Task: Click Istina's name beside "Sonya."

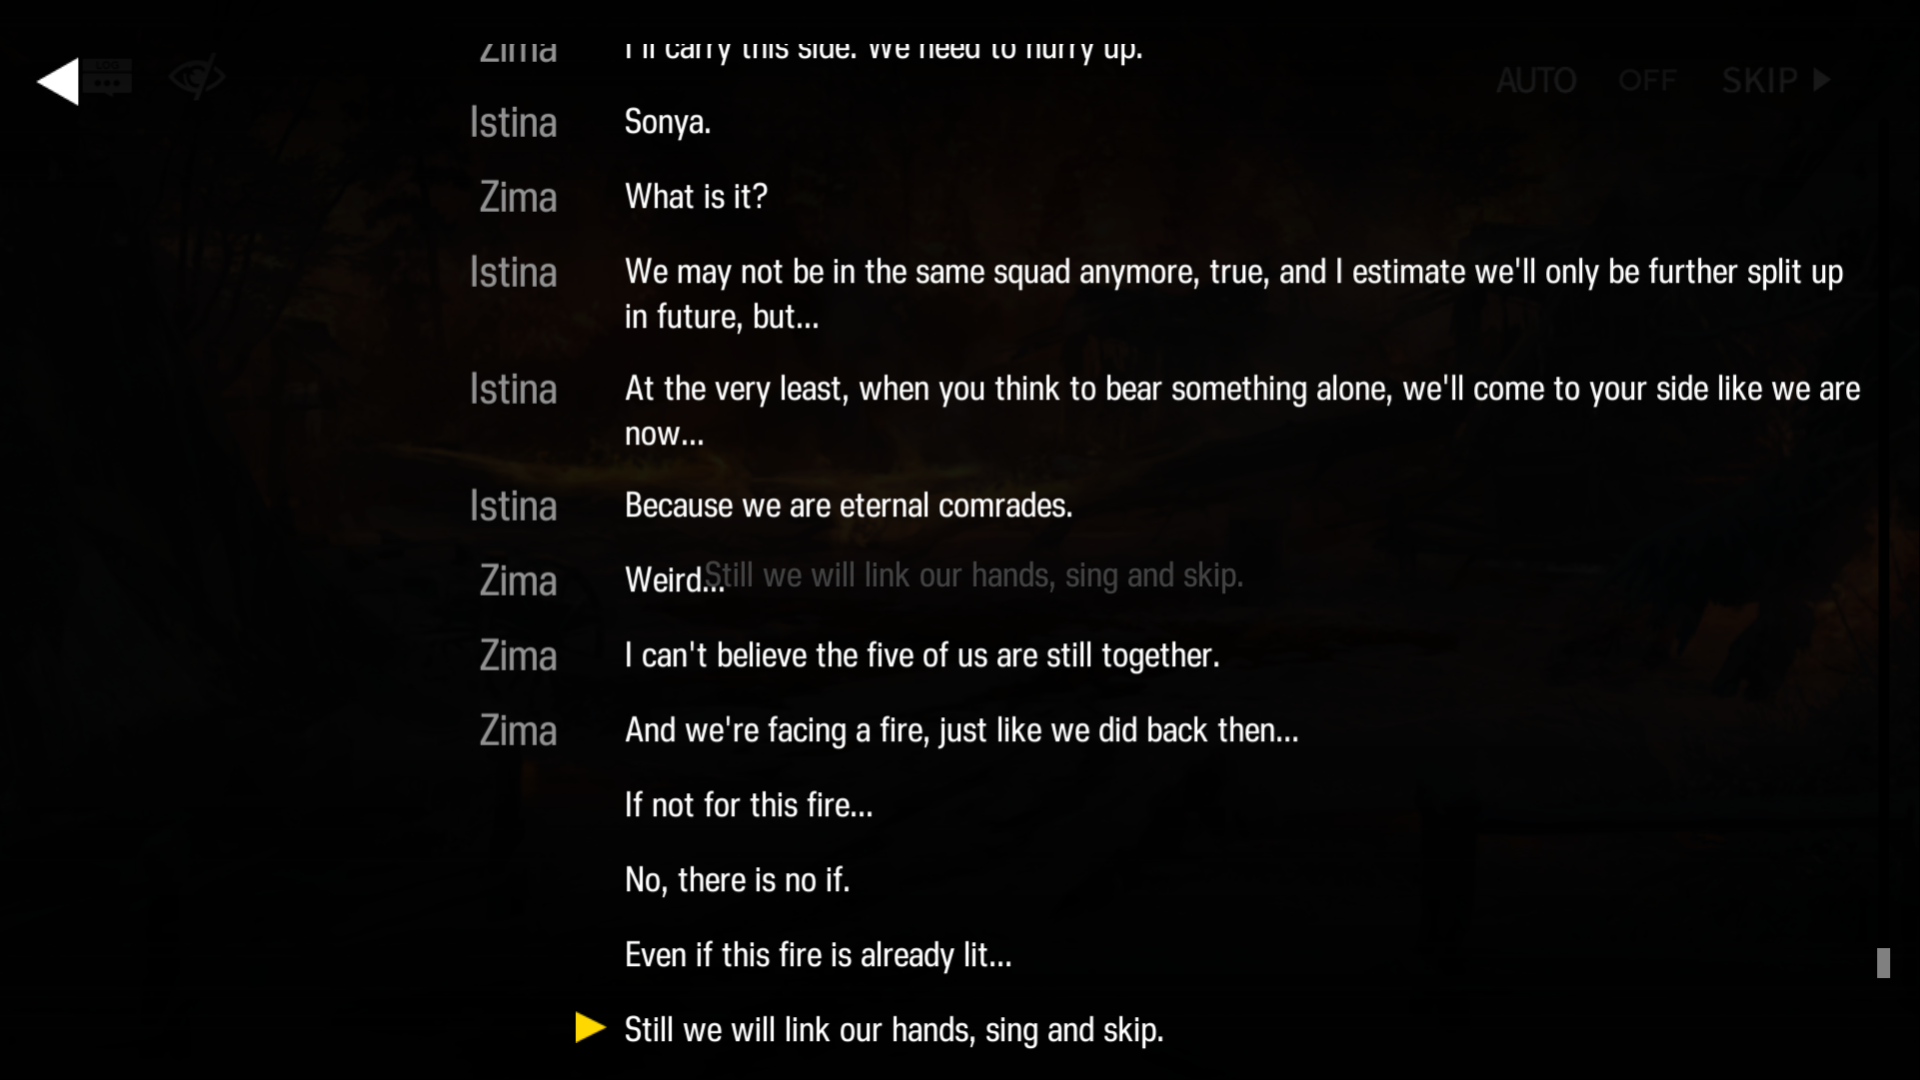Action: (513, 122)
